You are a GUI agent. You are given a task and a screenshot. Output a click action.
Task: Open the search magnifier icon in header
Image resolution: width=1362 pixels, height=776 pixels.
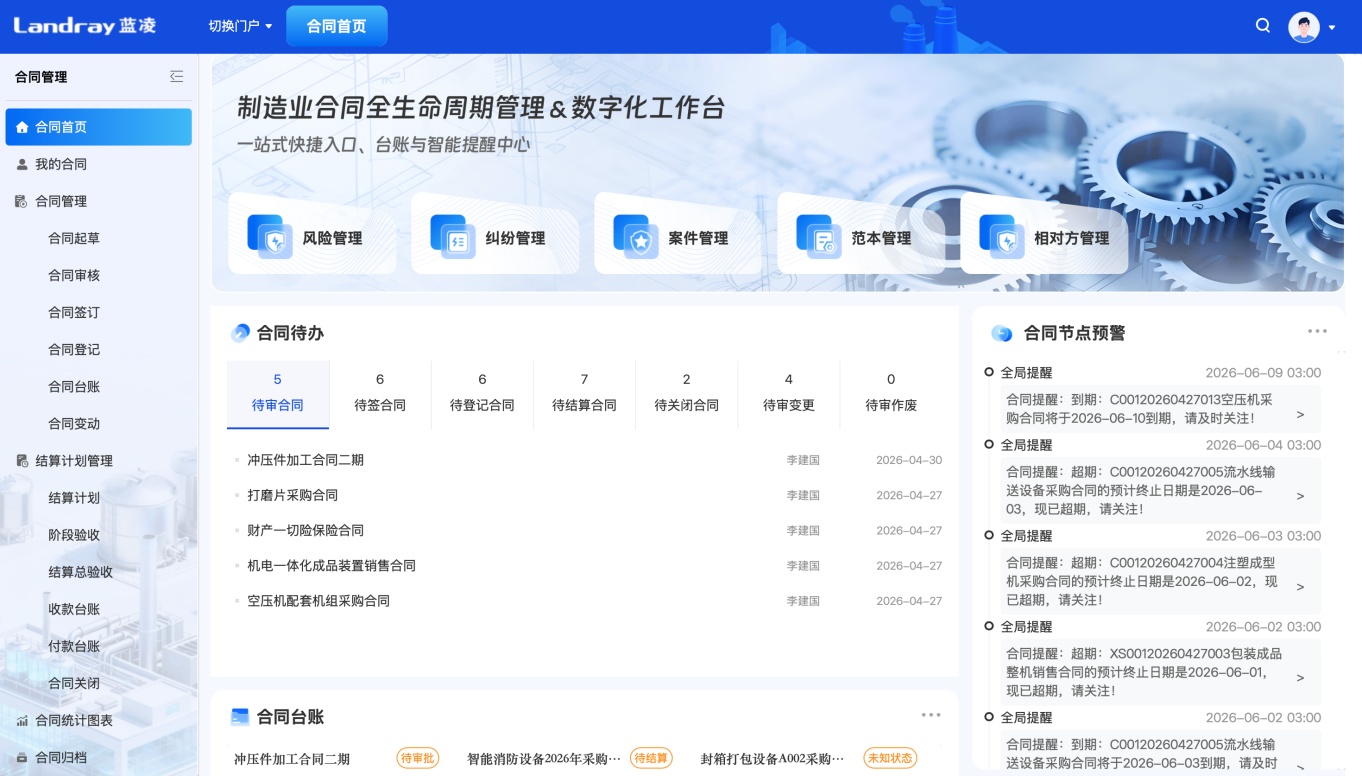click(1263, 26)
